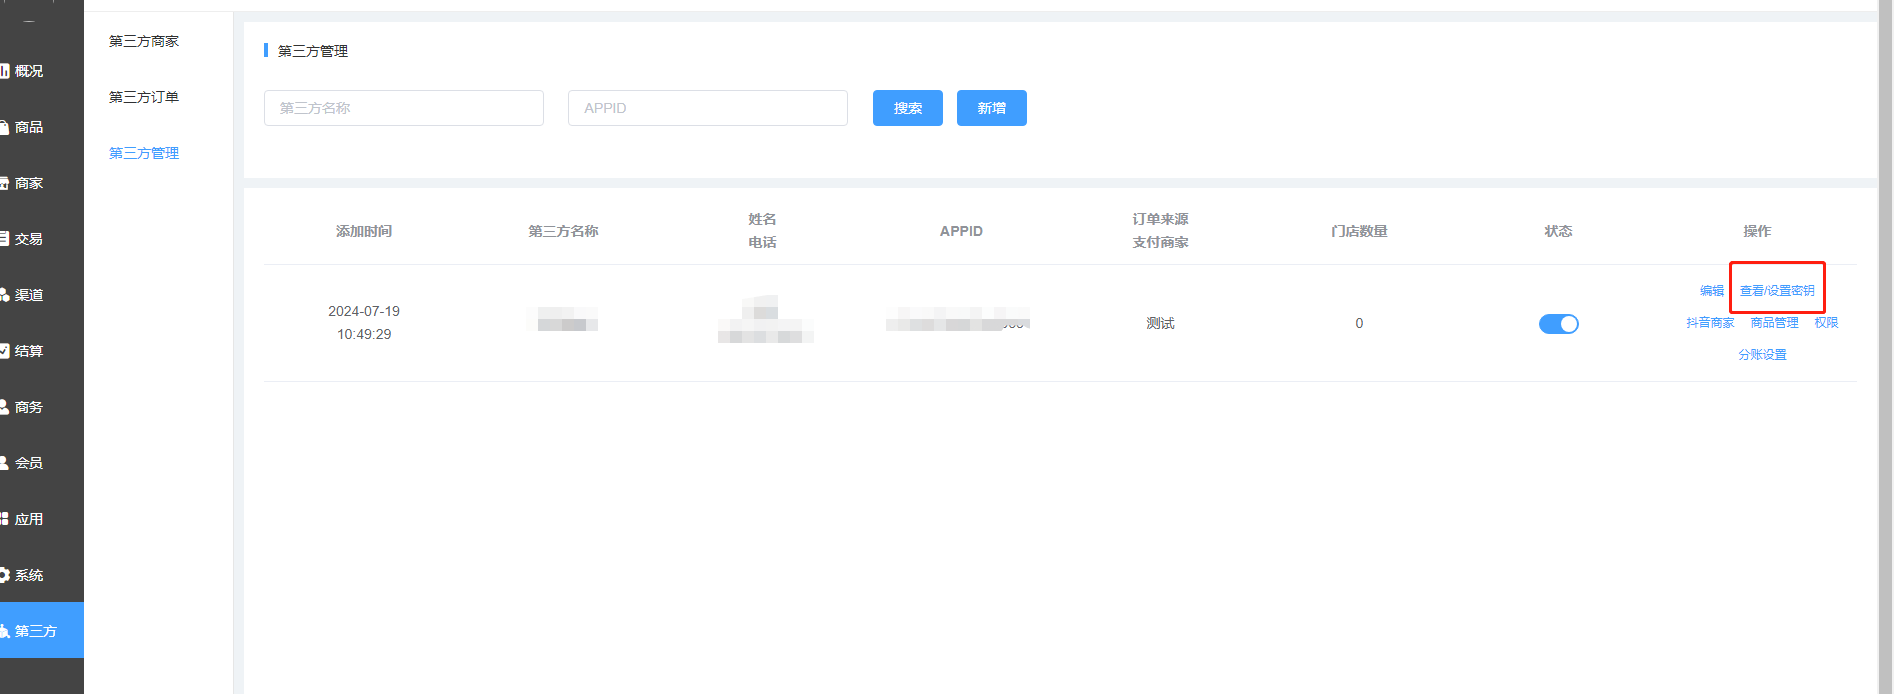Screen dimensions: 1894x694
Task: Click the 新增 add button
Action: [x=991, y=108]
